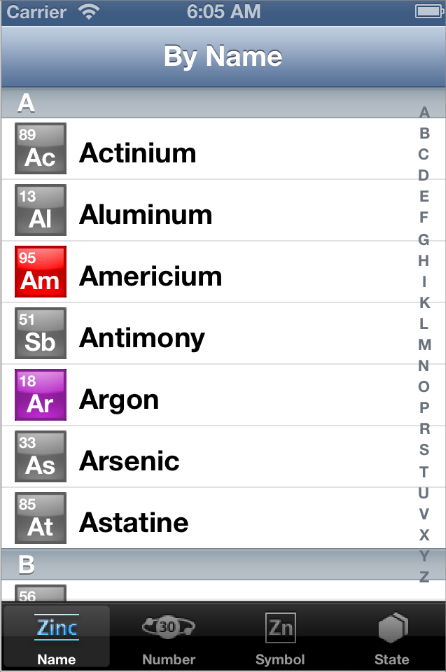
Task: Tap the As element tile icon
Action: 41,456
